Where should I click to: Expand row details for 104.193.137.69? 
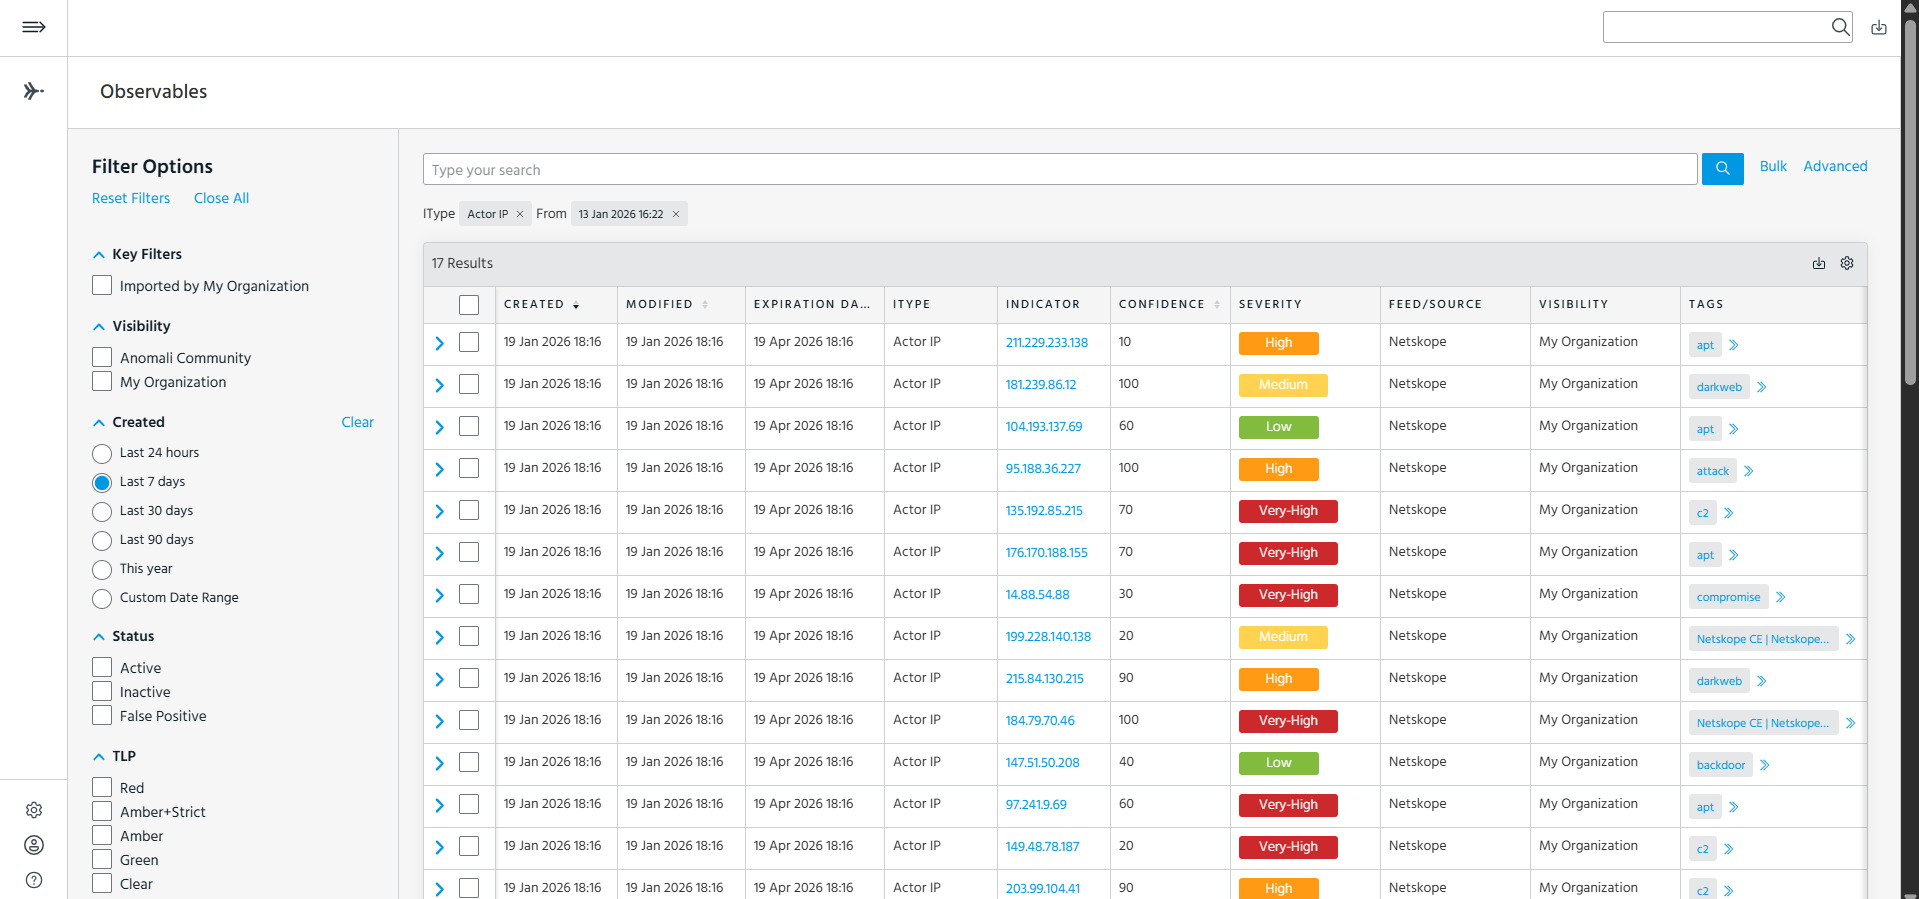click(x=439, y=427)
